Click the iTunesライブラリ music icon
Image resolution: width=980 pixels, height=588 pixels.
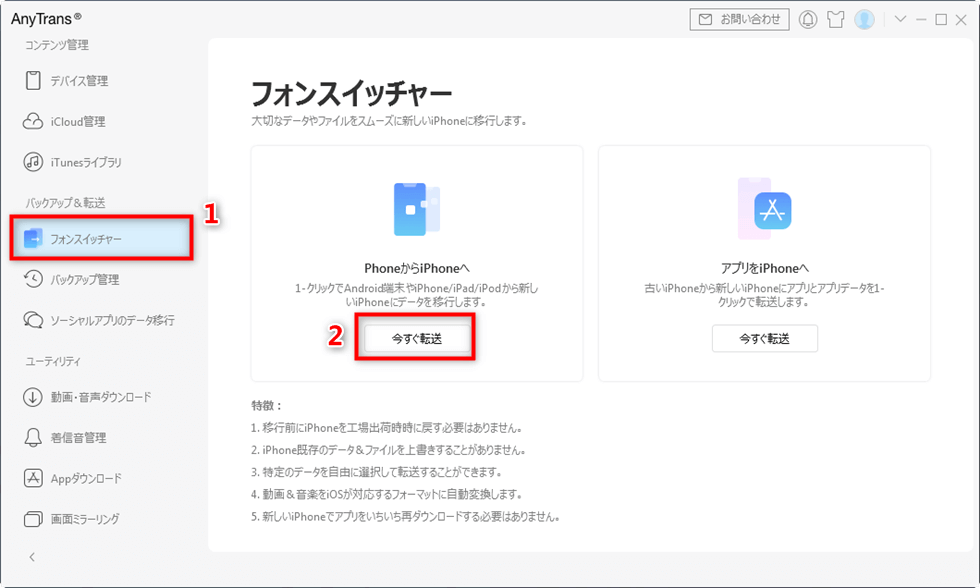click(33, 162)
